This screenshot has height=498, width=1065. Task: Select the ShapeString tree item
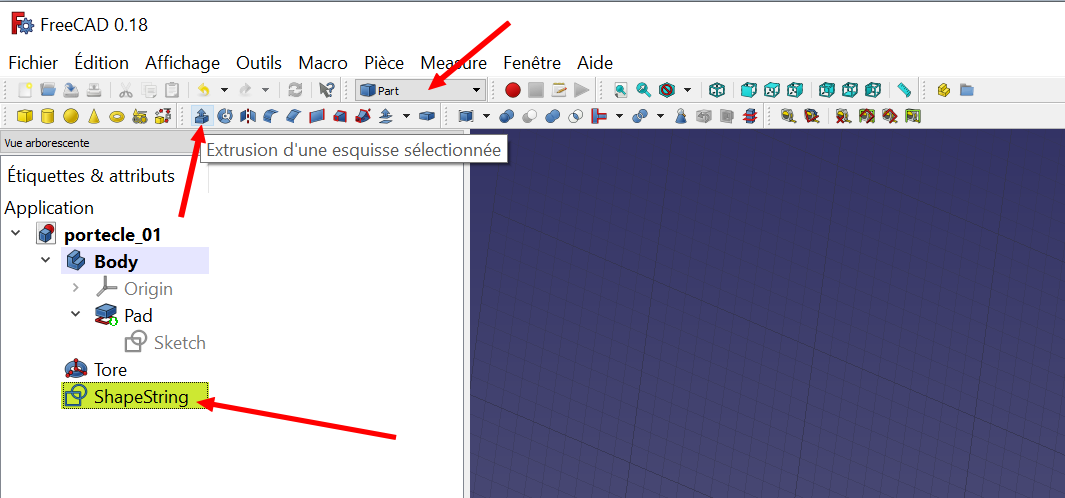(x=135, y=396)
